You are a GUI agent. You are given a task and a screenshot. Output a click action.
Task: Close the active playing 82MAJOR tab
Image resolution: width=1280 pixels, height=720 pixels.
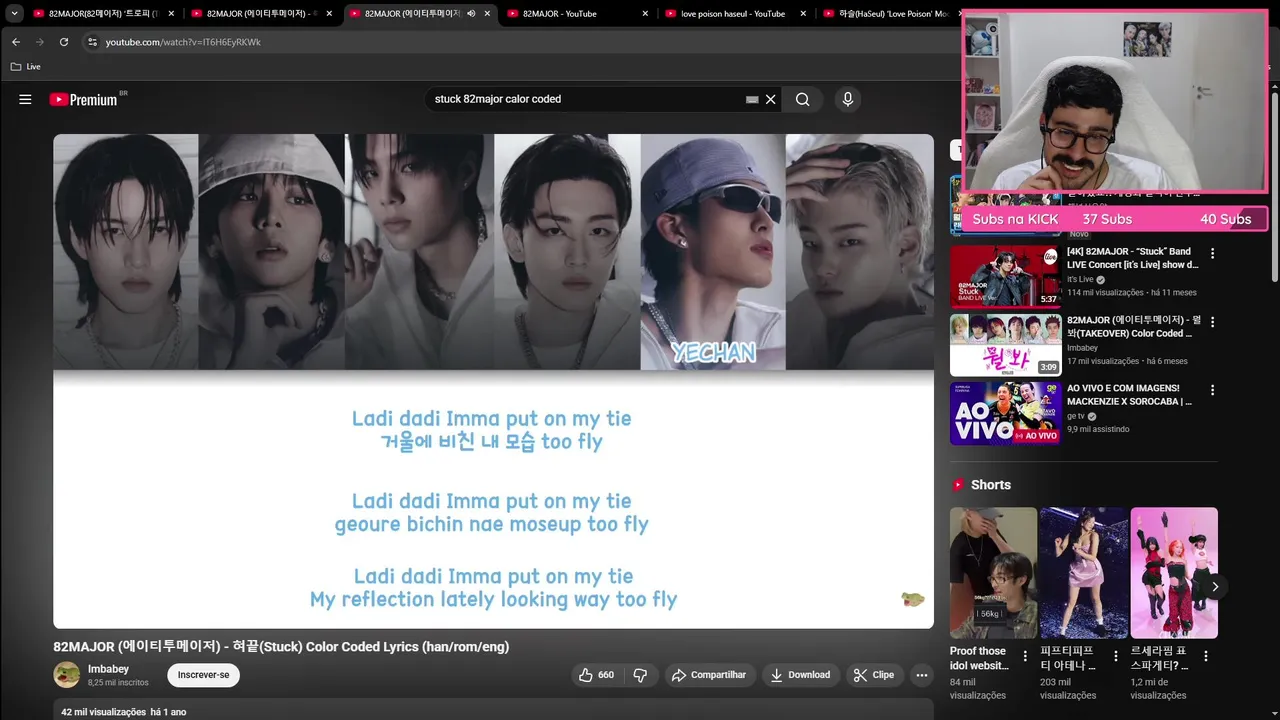click(x=487, y=14)
